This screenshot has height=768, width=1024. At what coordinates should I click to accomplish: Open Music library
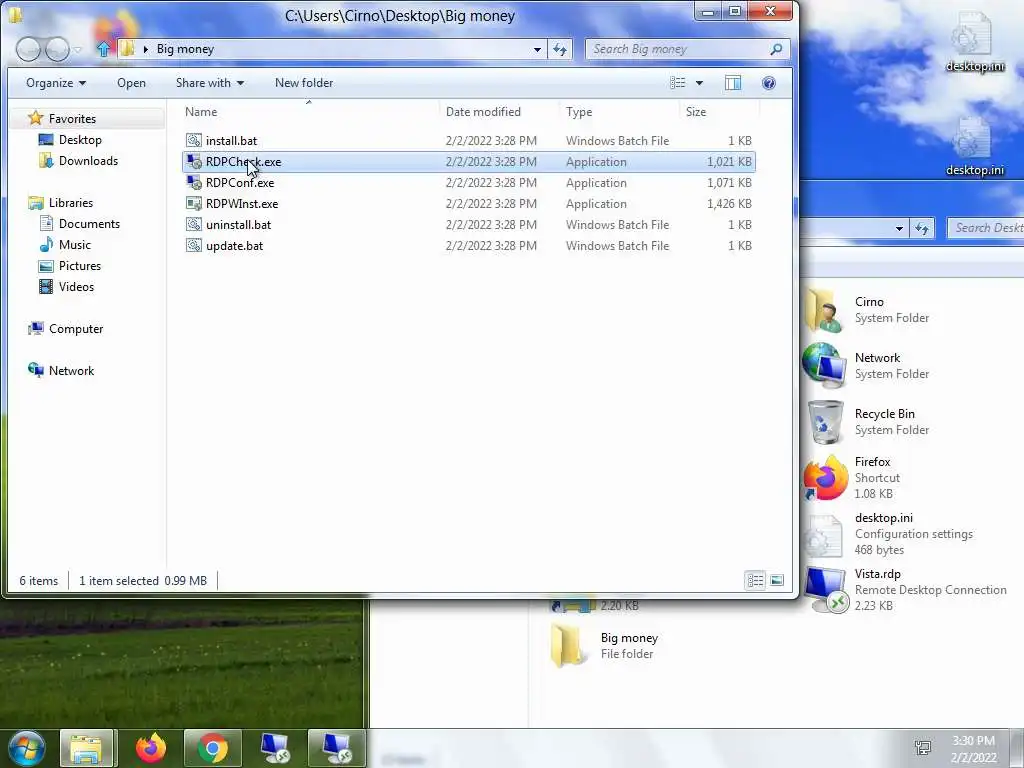click(x=74, y=244)
